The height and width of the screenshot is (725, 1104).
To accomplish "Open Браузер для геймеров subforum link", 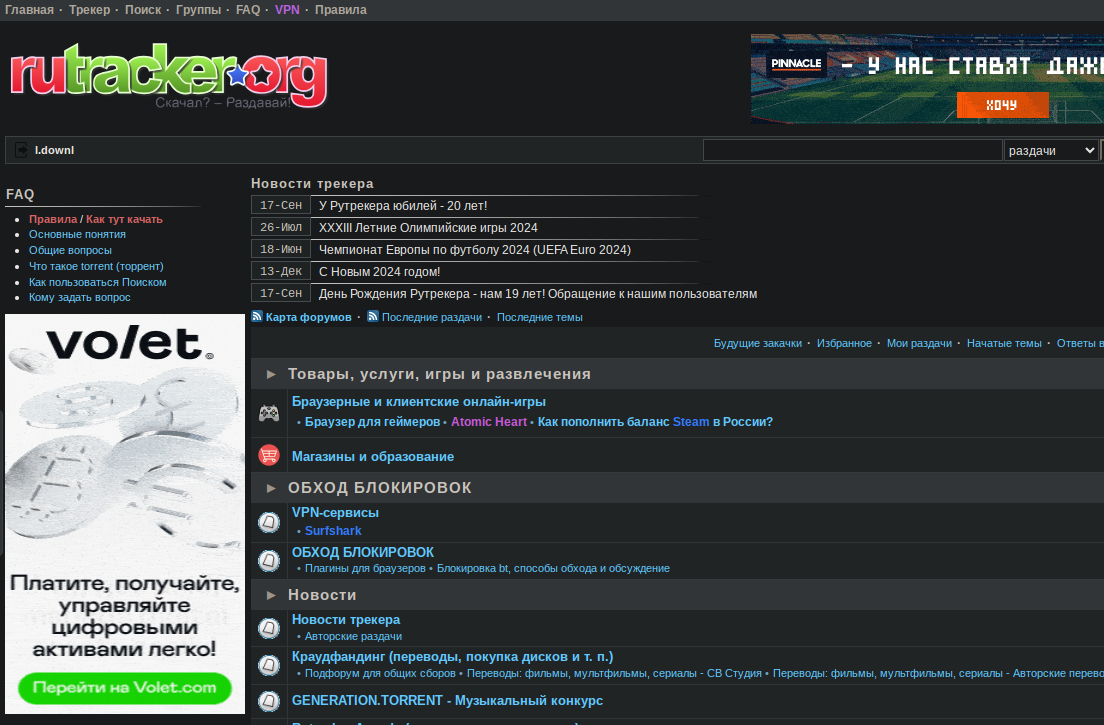I will coord(372,422).
